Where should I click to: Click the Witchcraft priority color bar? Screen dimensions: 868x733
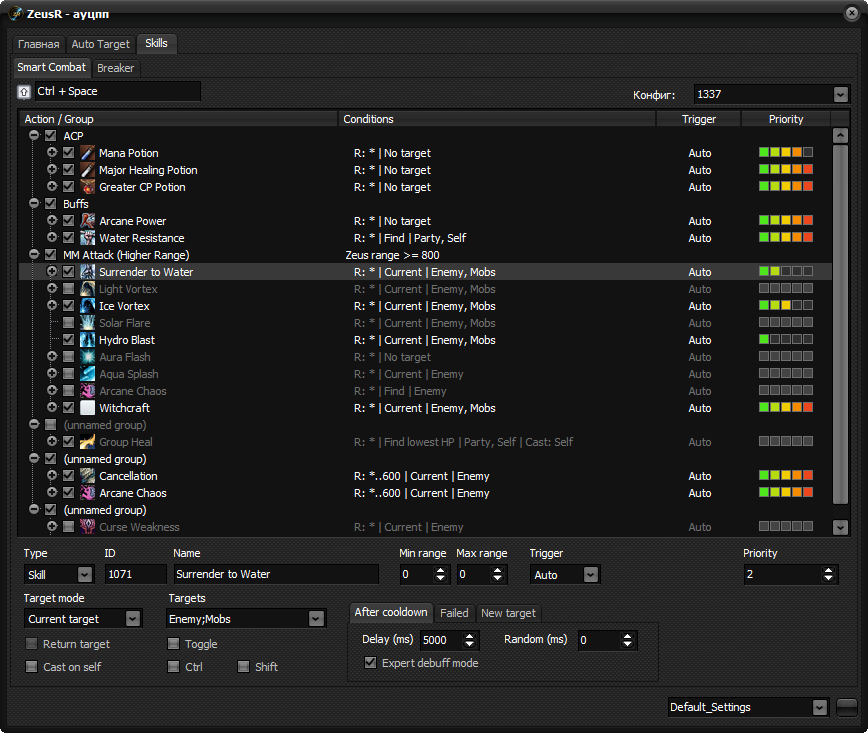tap(786, 407)
